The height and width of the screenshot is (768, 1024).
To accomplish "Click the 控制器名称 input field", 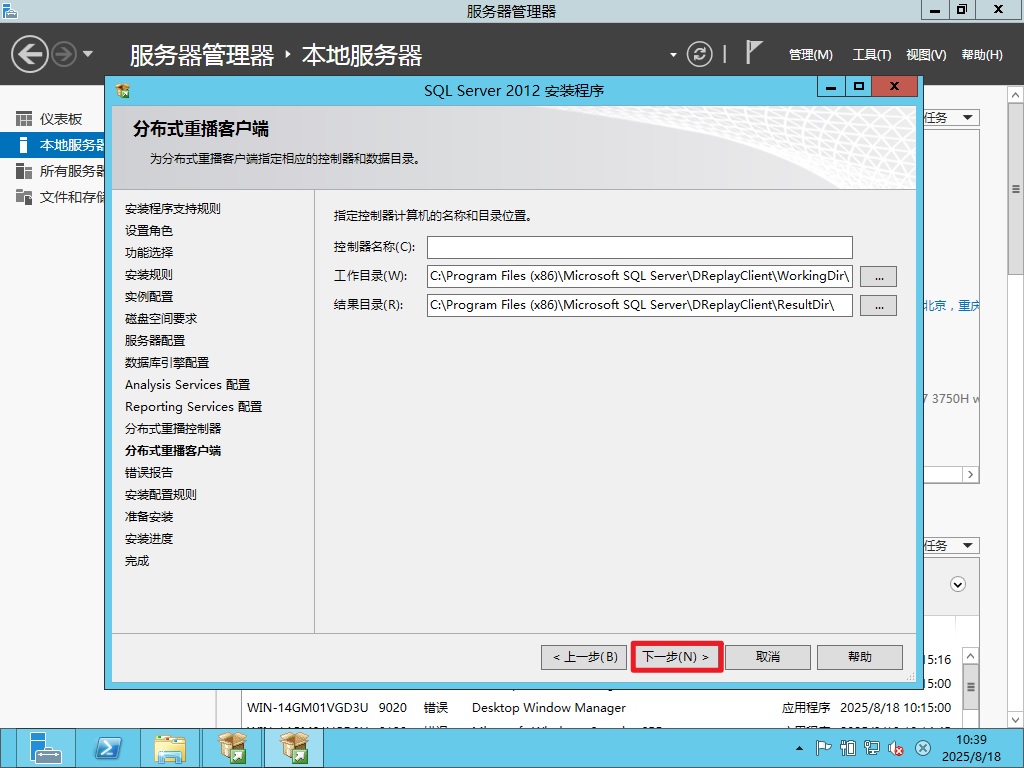I will 639,247.
